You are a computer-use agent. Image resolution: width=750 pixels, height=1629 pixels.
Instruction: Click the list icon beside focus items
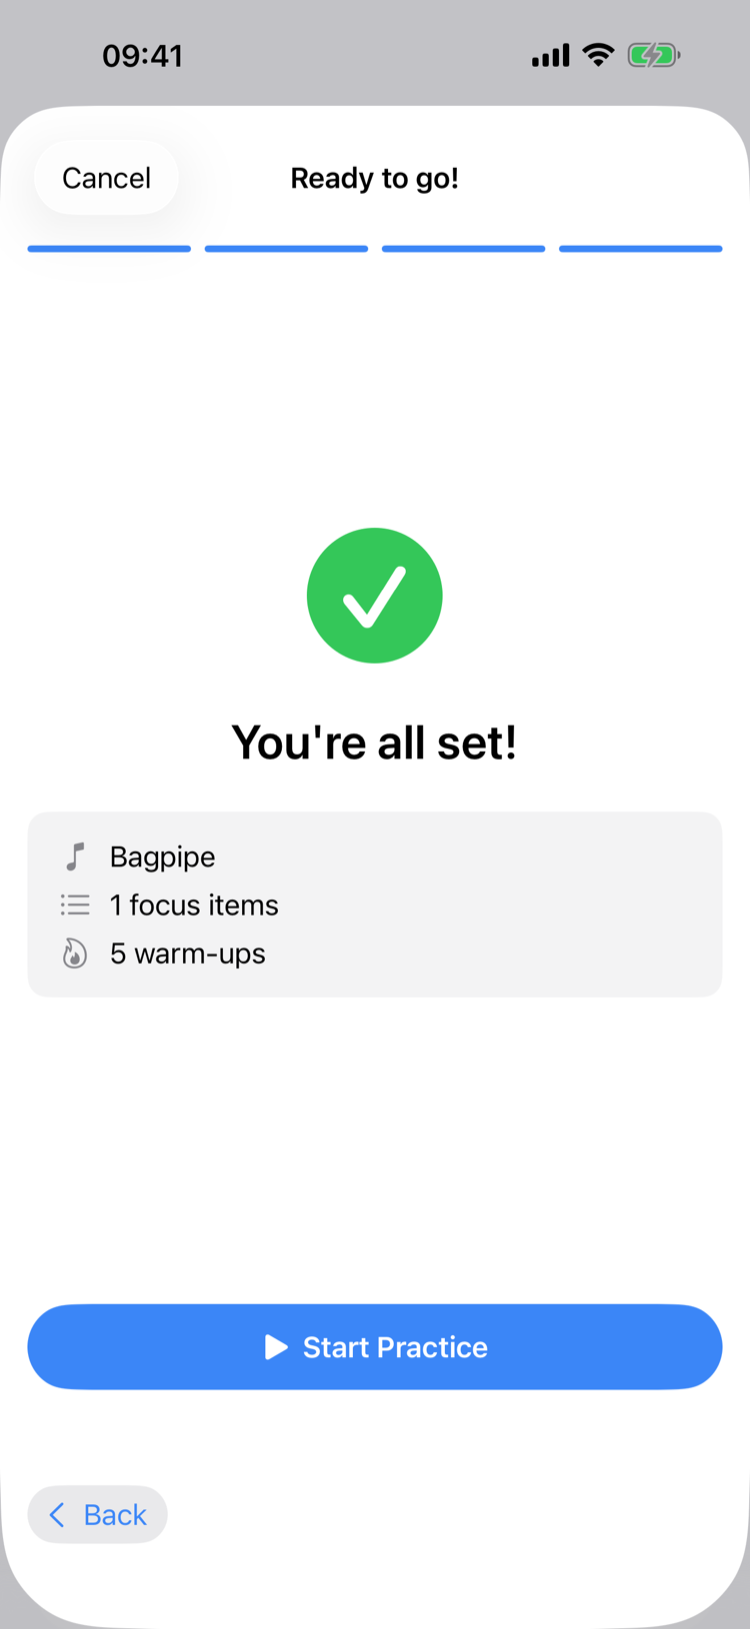75,905
